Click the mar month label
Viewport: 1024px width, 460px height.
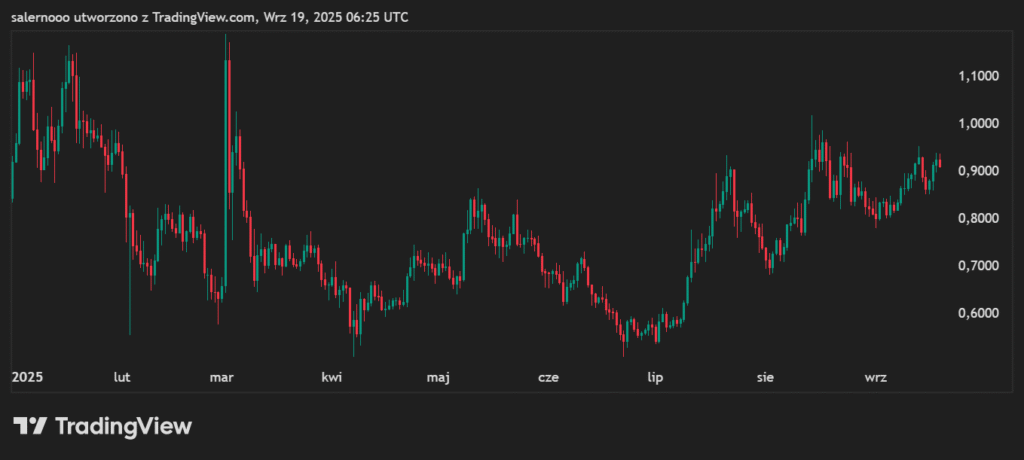click(221, 377)
